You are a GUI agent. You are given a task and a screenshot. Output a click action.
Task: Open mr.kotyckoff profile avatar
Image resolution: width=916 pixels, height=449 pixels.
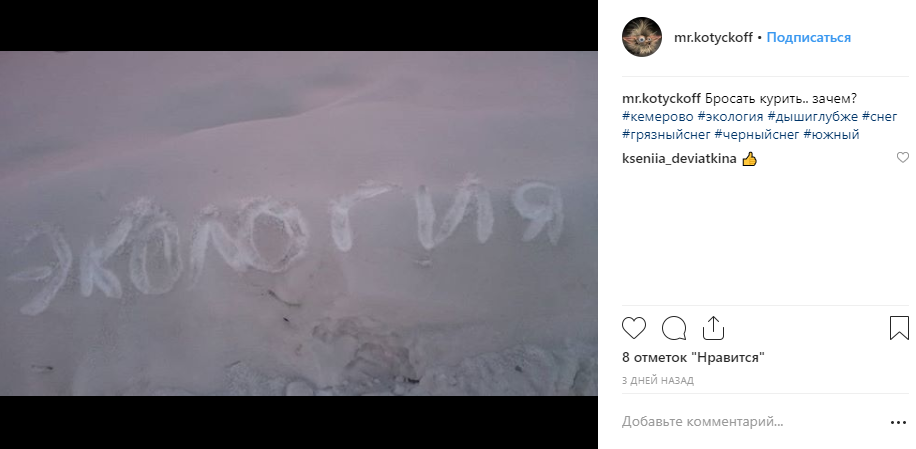point(641,37)
